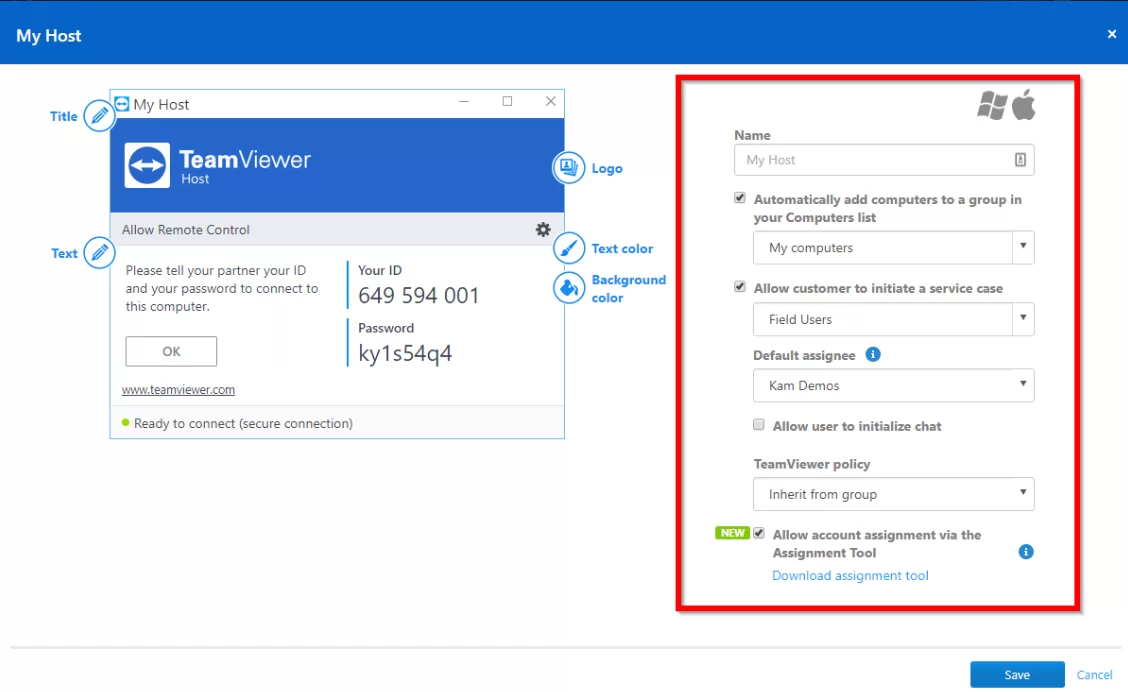1128x692 pixels.
Task: Click the Text color brush icon
Action: (x=568, y=248)
